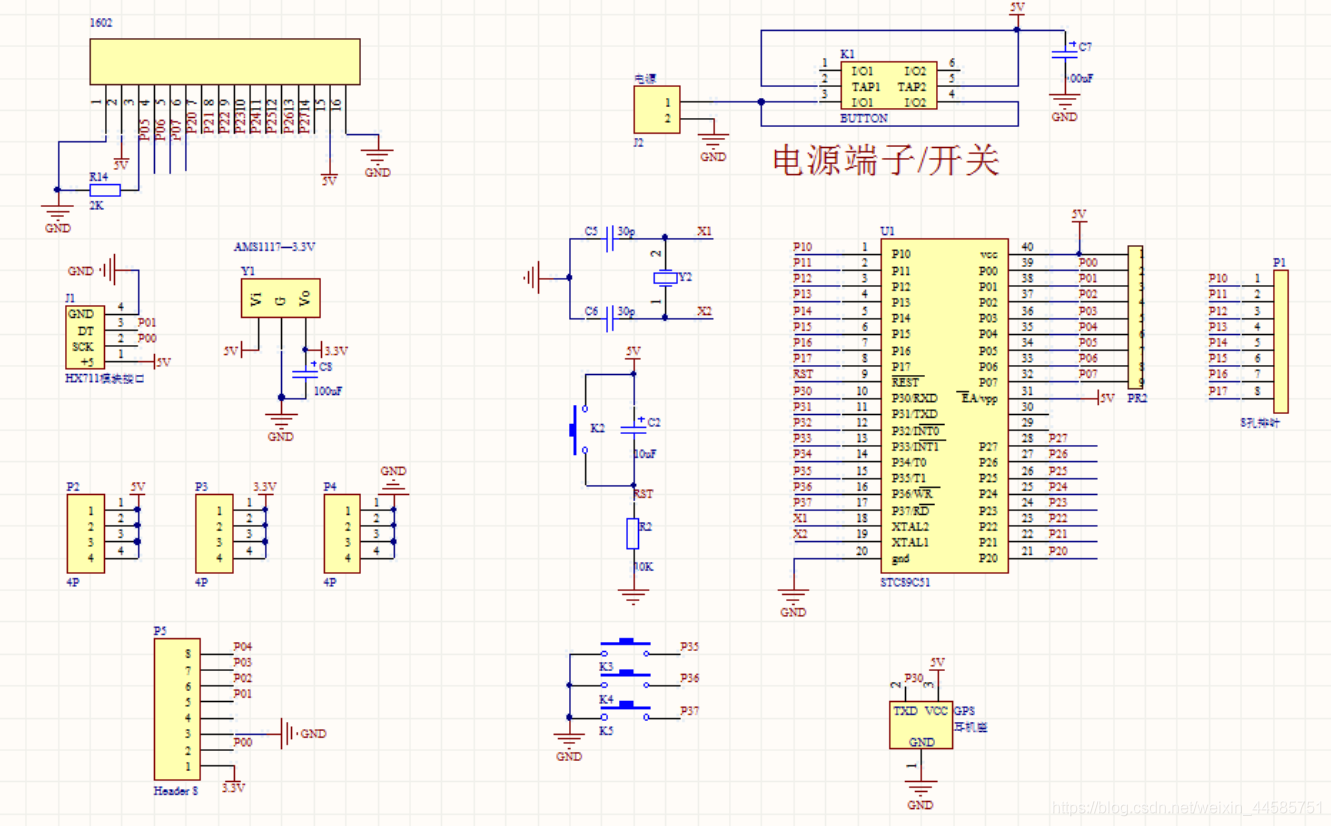Click the K2 reset push-button
1331x826 pixels.
pyautogui.click(x=577, y=429)
